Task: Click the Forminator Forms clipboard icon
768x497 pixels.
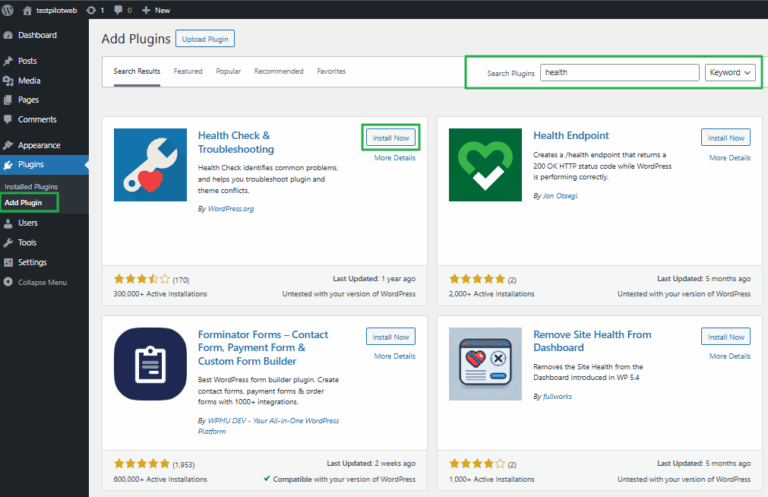Action: (x=149, y=370)
